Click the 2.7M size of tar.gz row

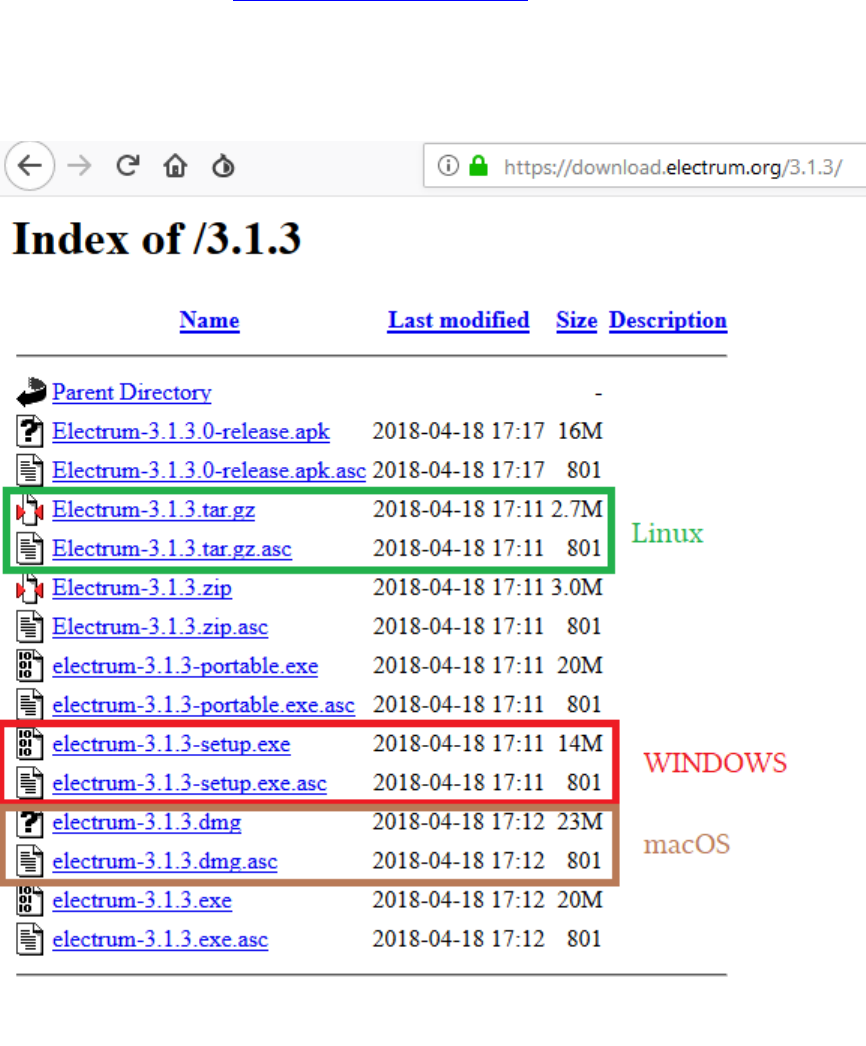pyautogui.click(x=577, y=509)
